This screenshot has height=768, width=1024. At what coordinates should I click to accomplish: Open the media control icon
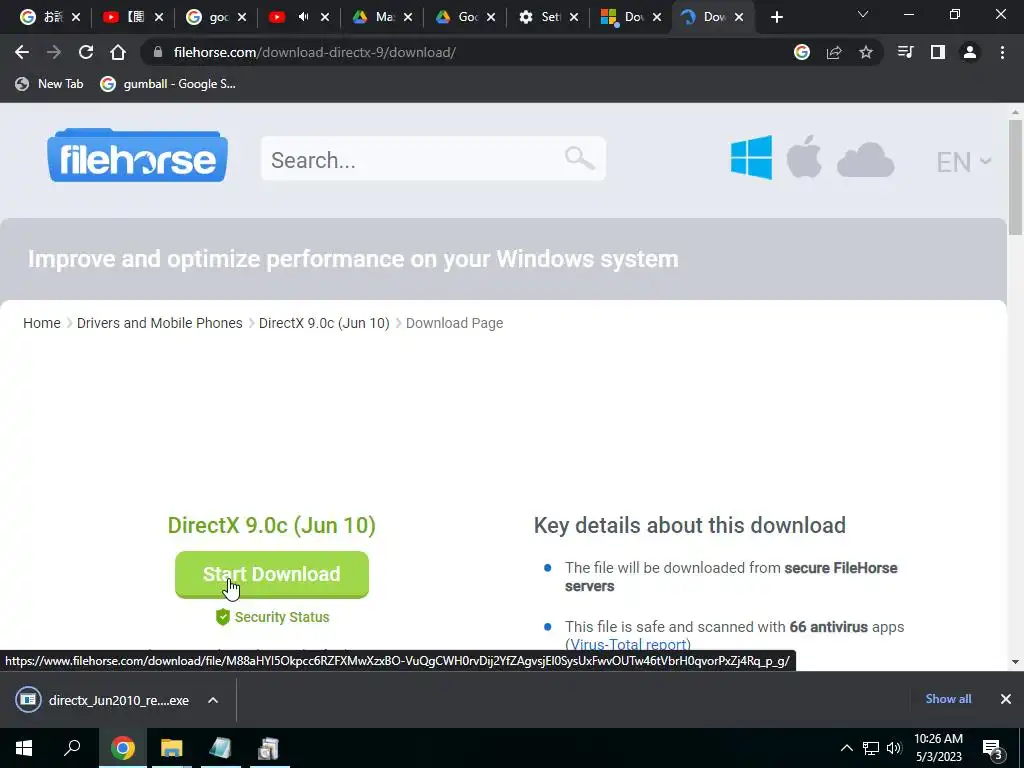pyautogui.click(x=905, y=52)
